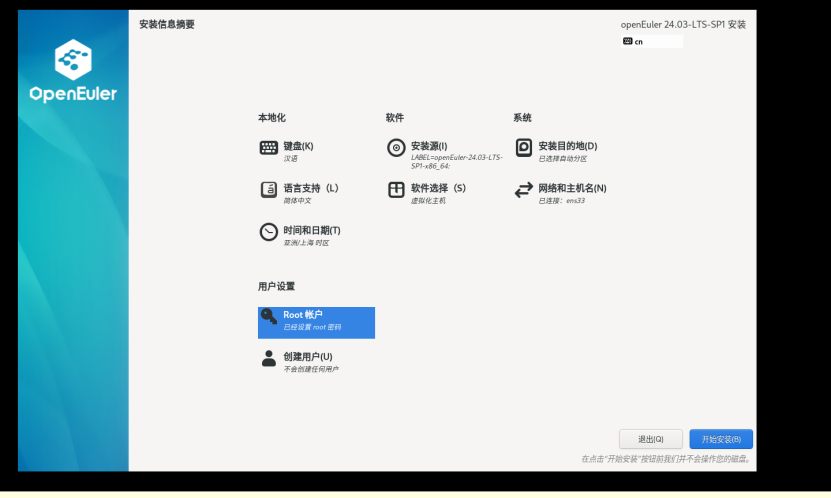Viewport: 831px width, 498px height.
Task: Click the 已连接：ens33 status text
Action: (562, 201)
